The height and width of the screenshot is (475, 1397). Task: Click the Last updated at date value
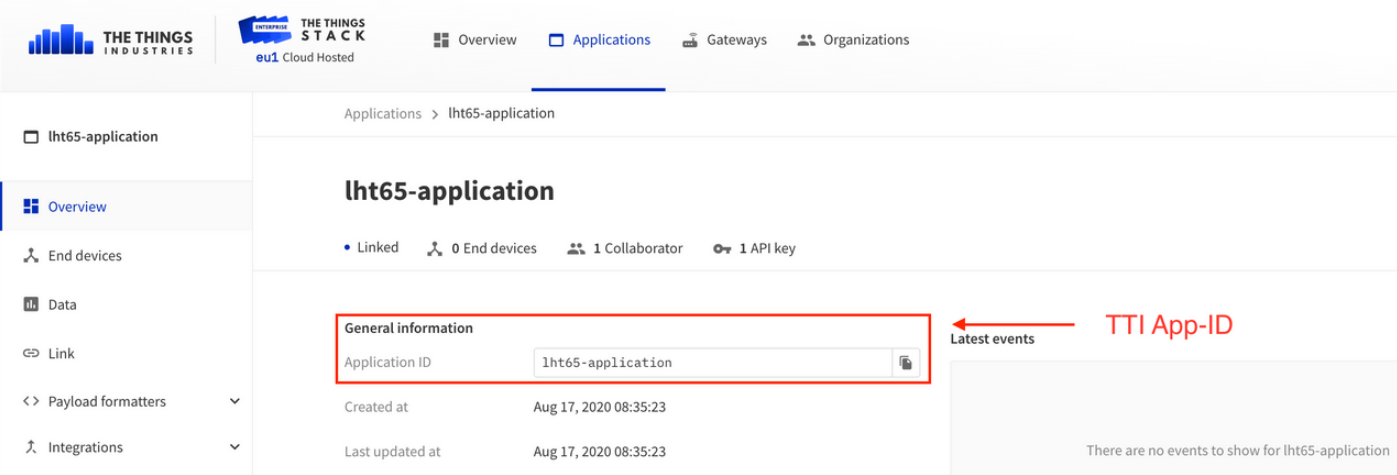(600, 452)
